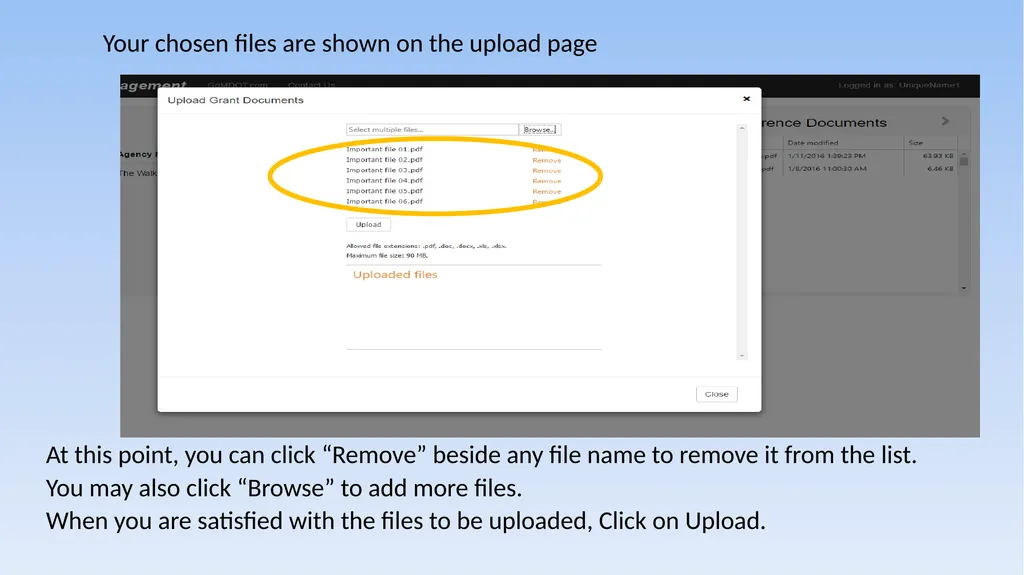Click Remove beside Important file 03.pdf

click(x=547, y=171)
